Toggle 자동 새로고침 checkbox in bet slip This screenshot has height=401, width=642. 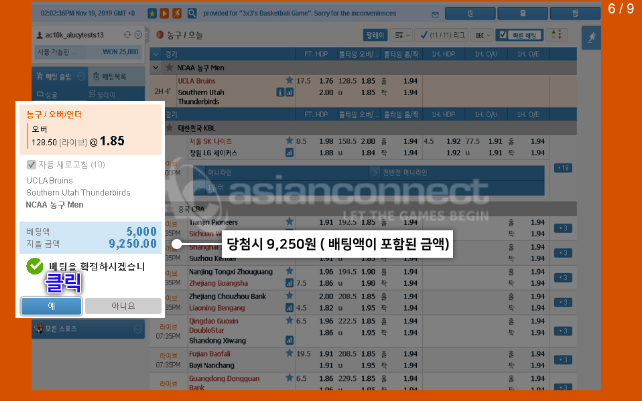[x=31, y=165]
